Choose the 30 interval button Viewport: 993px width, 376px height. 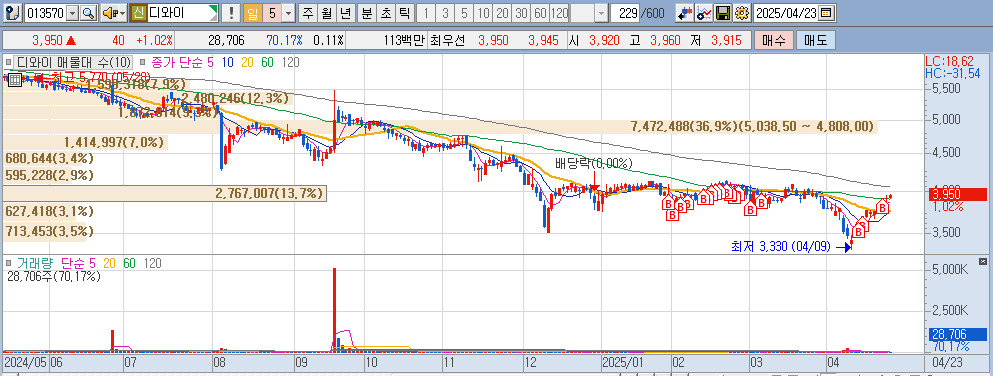(x=521, y=13)
